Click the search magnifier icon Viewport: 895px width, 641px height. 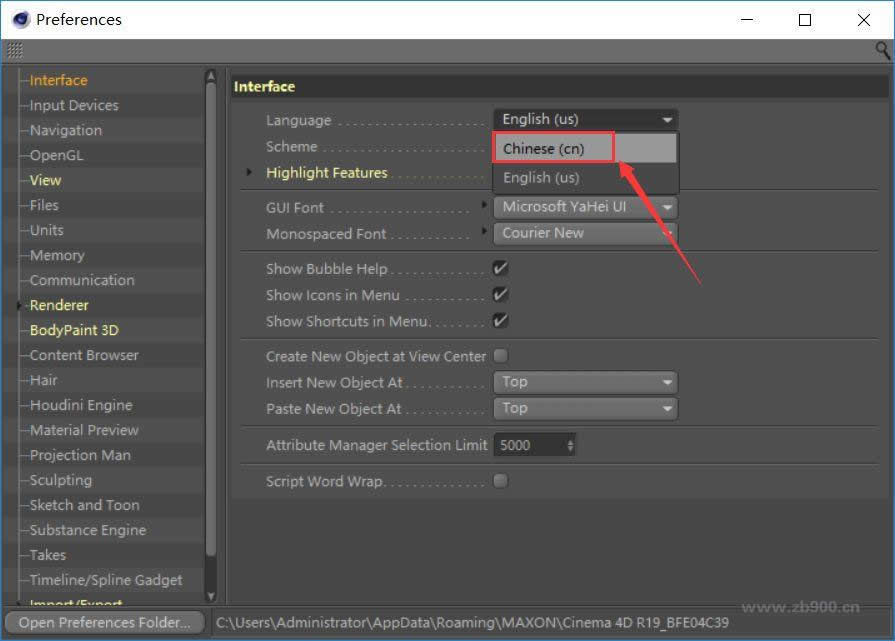tap(882, 50)
